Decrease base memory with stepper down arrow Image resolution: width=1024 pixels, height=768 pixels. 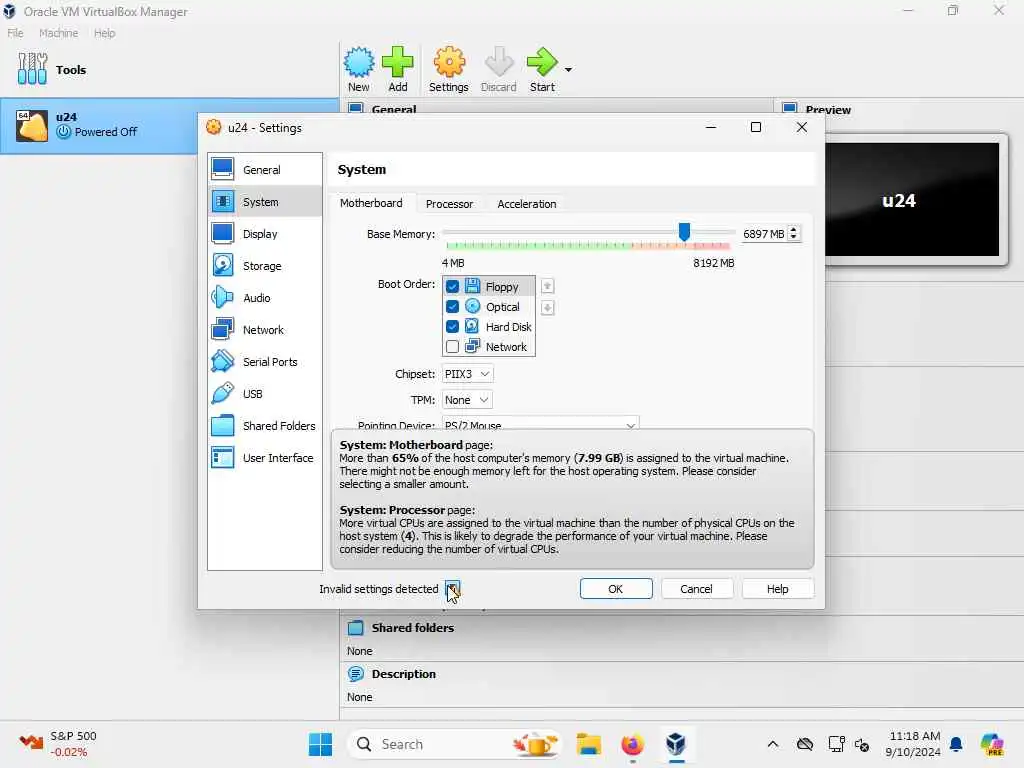pos(793,238)
